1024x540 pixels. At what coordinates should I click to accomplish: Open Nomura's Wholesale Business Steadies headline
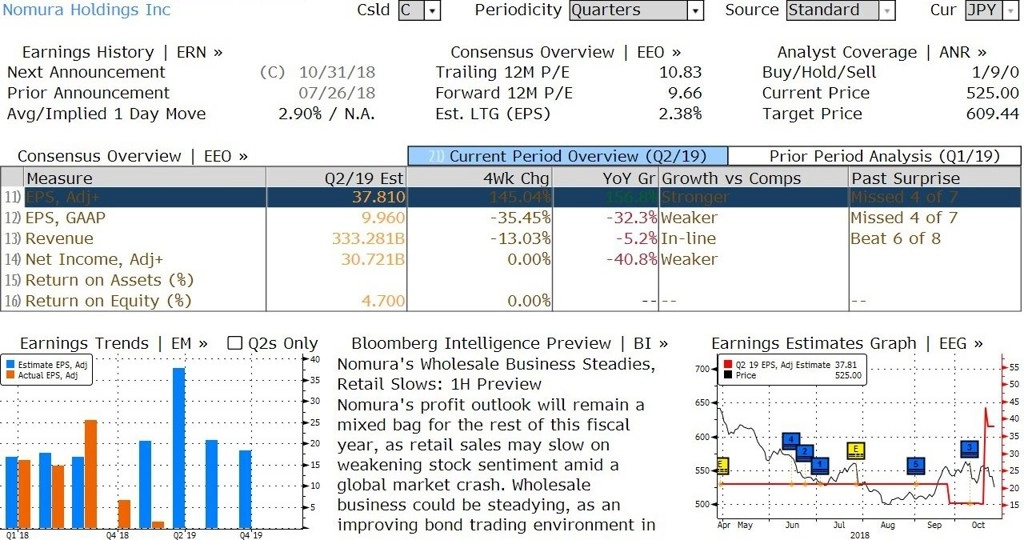click(496, 374)
